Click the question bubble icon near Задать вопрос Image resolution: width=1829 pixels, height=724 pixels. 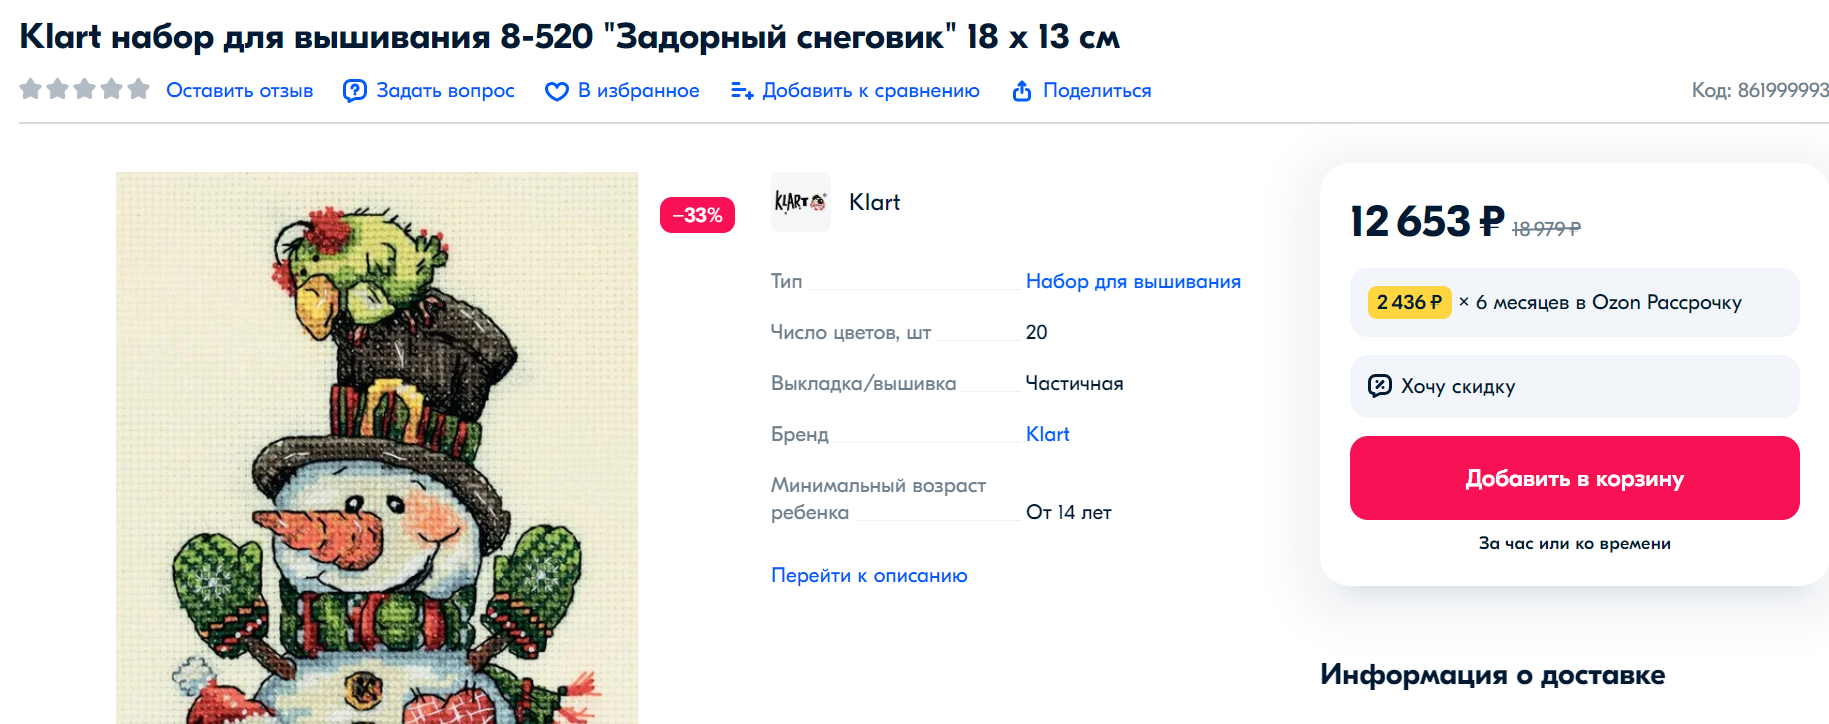[354, 91]
